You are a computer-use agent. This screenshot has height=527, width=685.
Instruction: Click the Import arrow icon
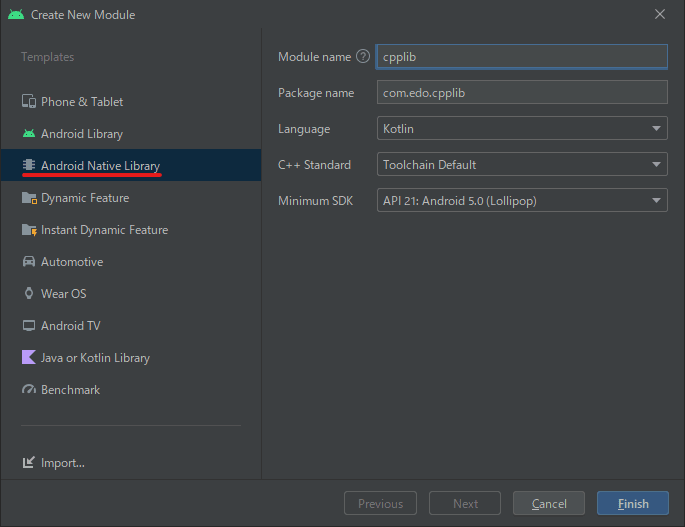click(x=29, y=462)
